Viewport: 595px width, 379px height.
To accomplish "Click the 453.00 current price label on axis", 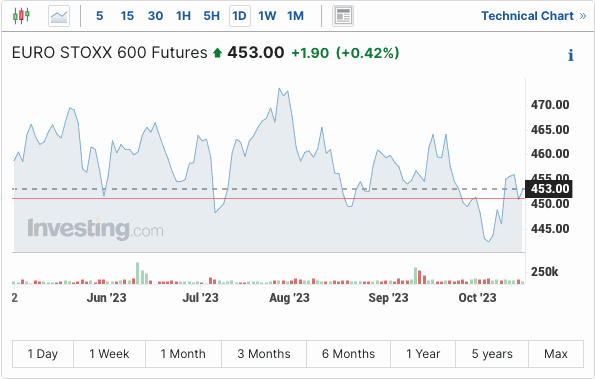I will 549,189.
